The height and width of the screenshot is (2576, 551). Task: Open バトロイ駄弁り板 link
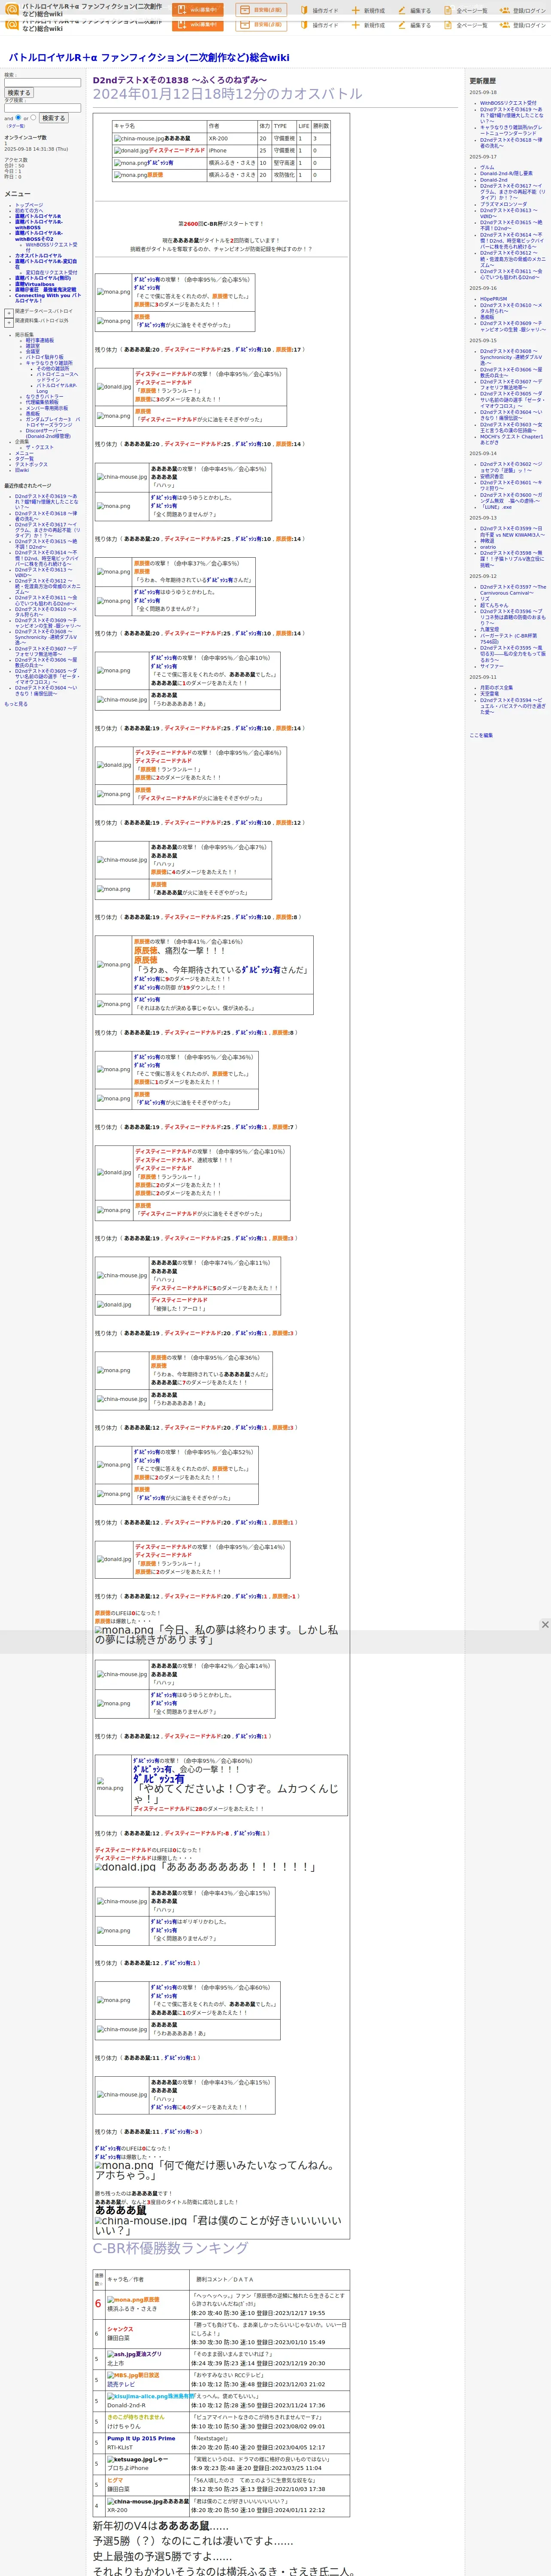(x=44, y=357)
